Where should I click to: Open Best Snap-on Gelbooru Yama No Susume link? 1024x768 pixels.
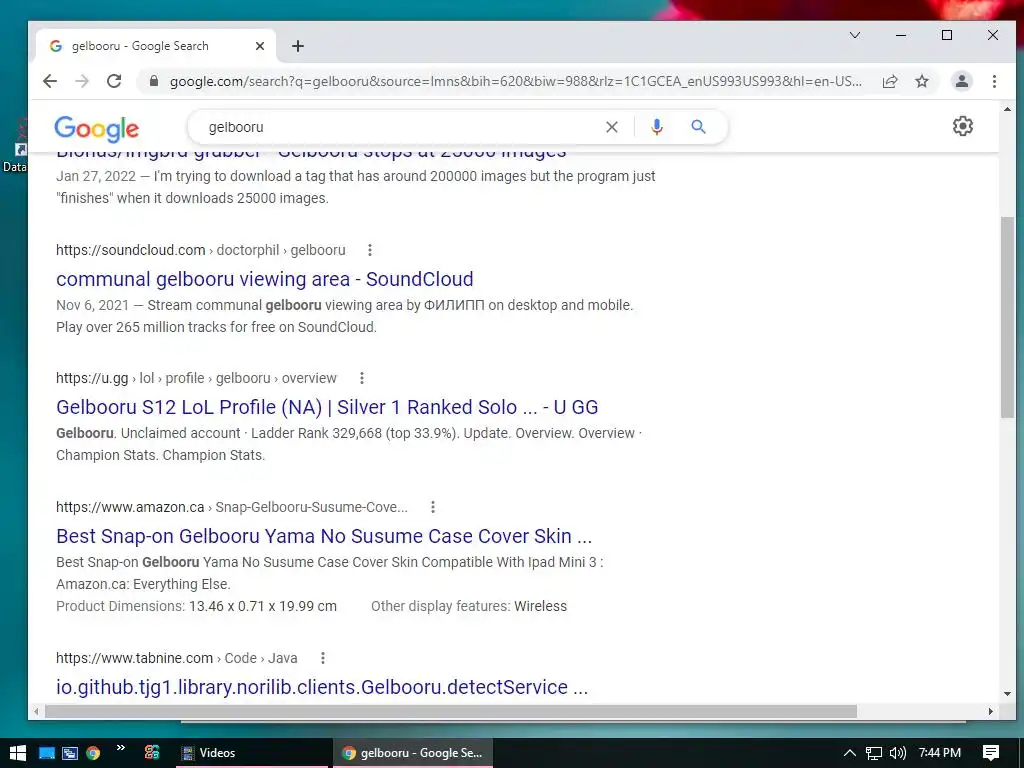[x=324, y=536]
